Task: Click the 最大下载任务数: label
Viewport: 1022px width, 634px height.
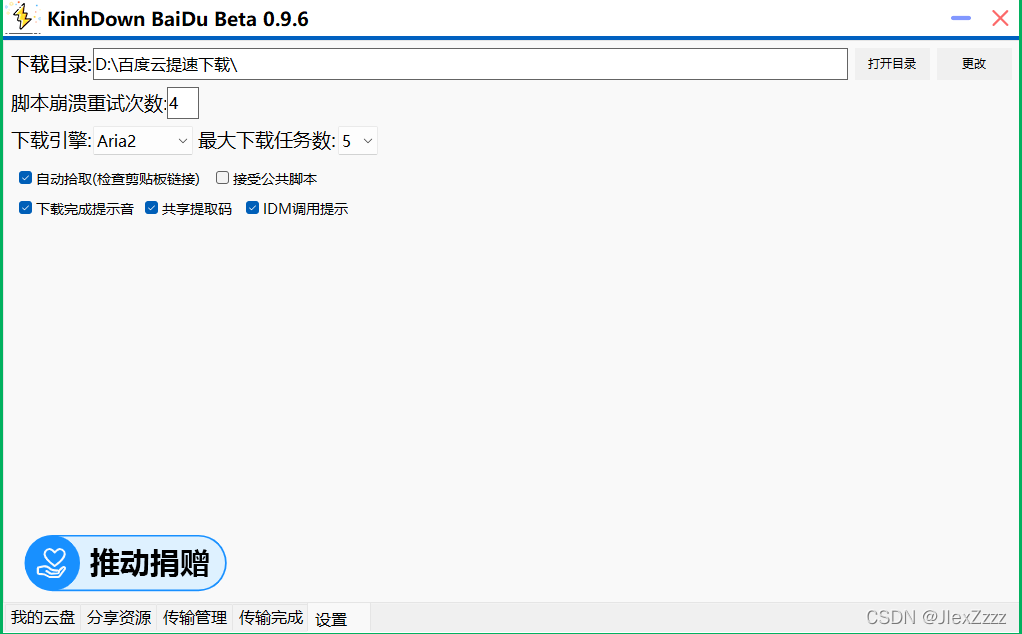Action: (x=267, y=140)
